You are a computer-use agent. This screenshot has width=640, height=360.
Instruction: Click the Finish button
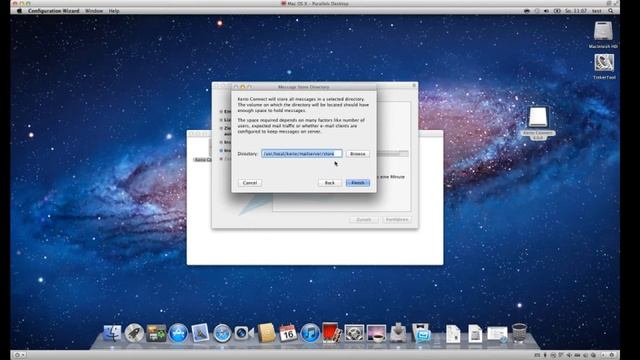pyautogui.click(x=358, y=183)
